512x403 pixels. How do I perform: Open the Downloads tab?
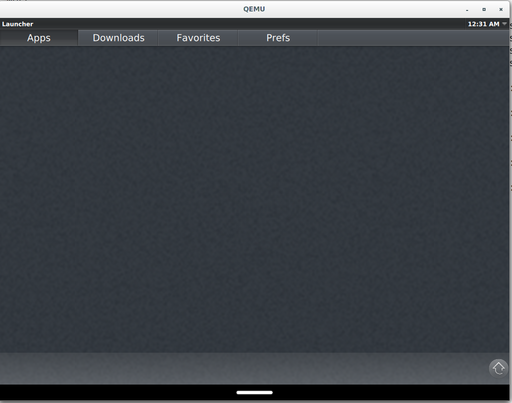click(118, 38)
